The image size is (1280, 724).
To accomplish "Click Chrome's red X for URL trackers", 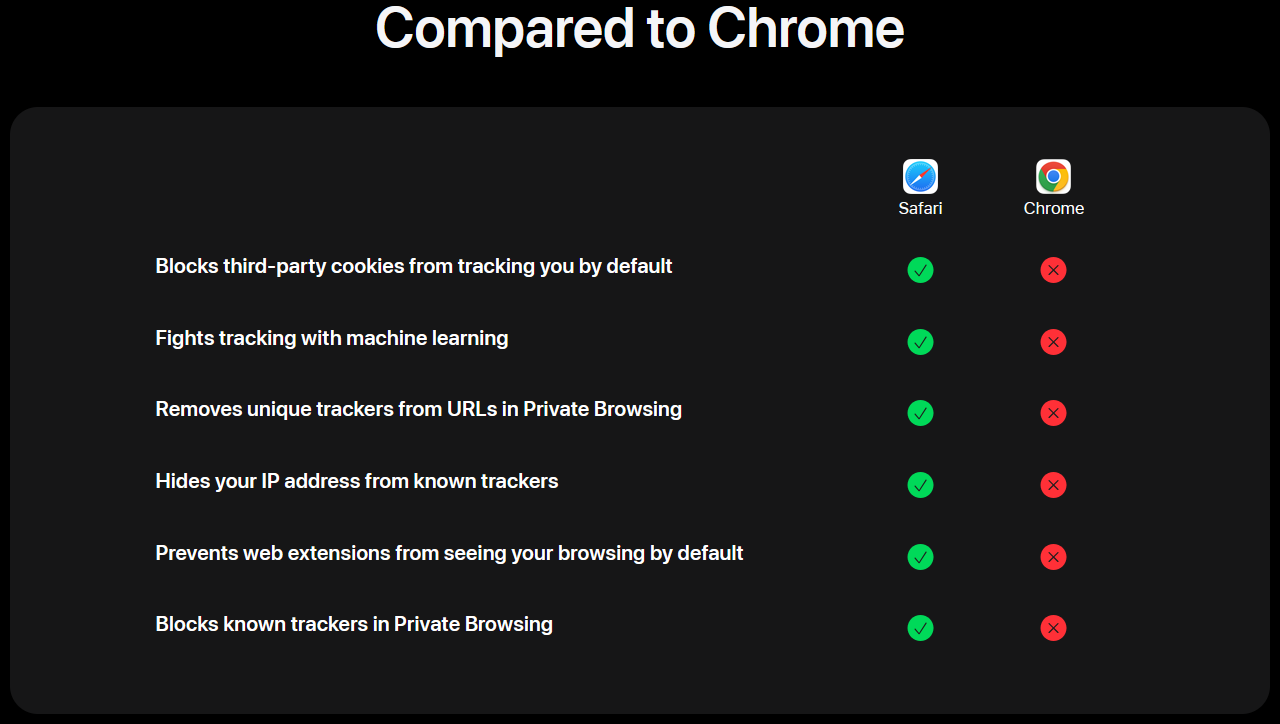I will (x=1053, y=413).
